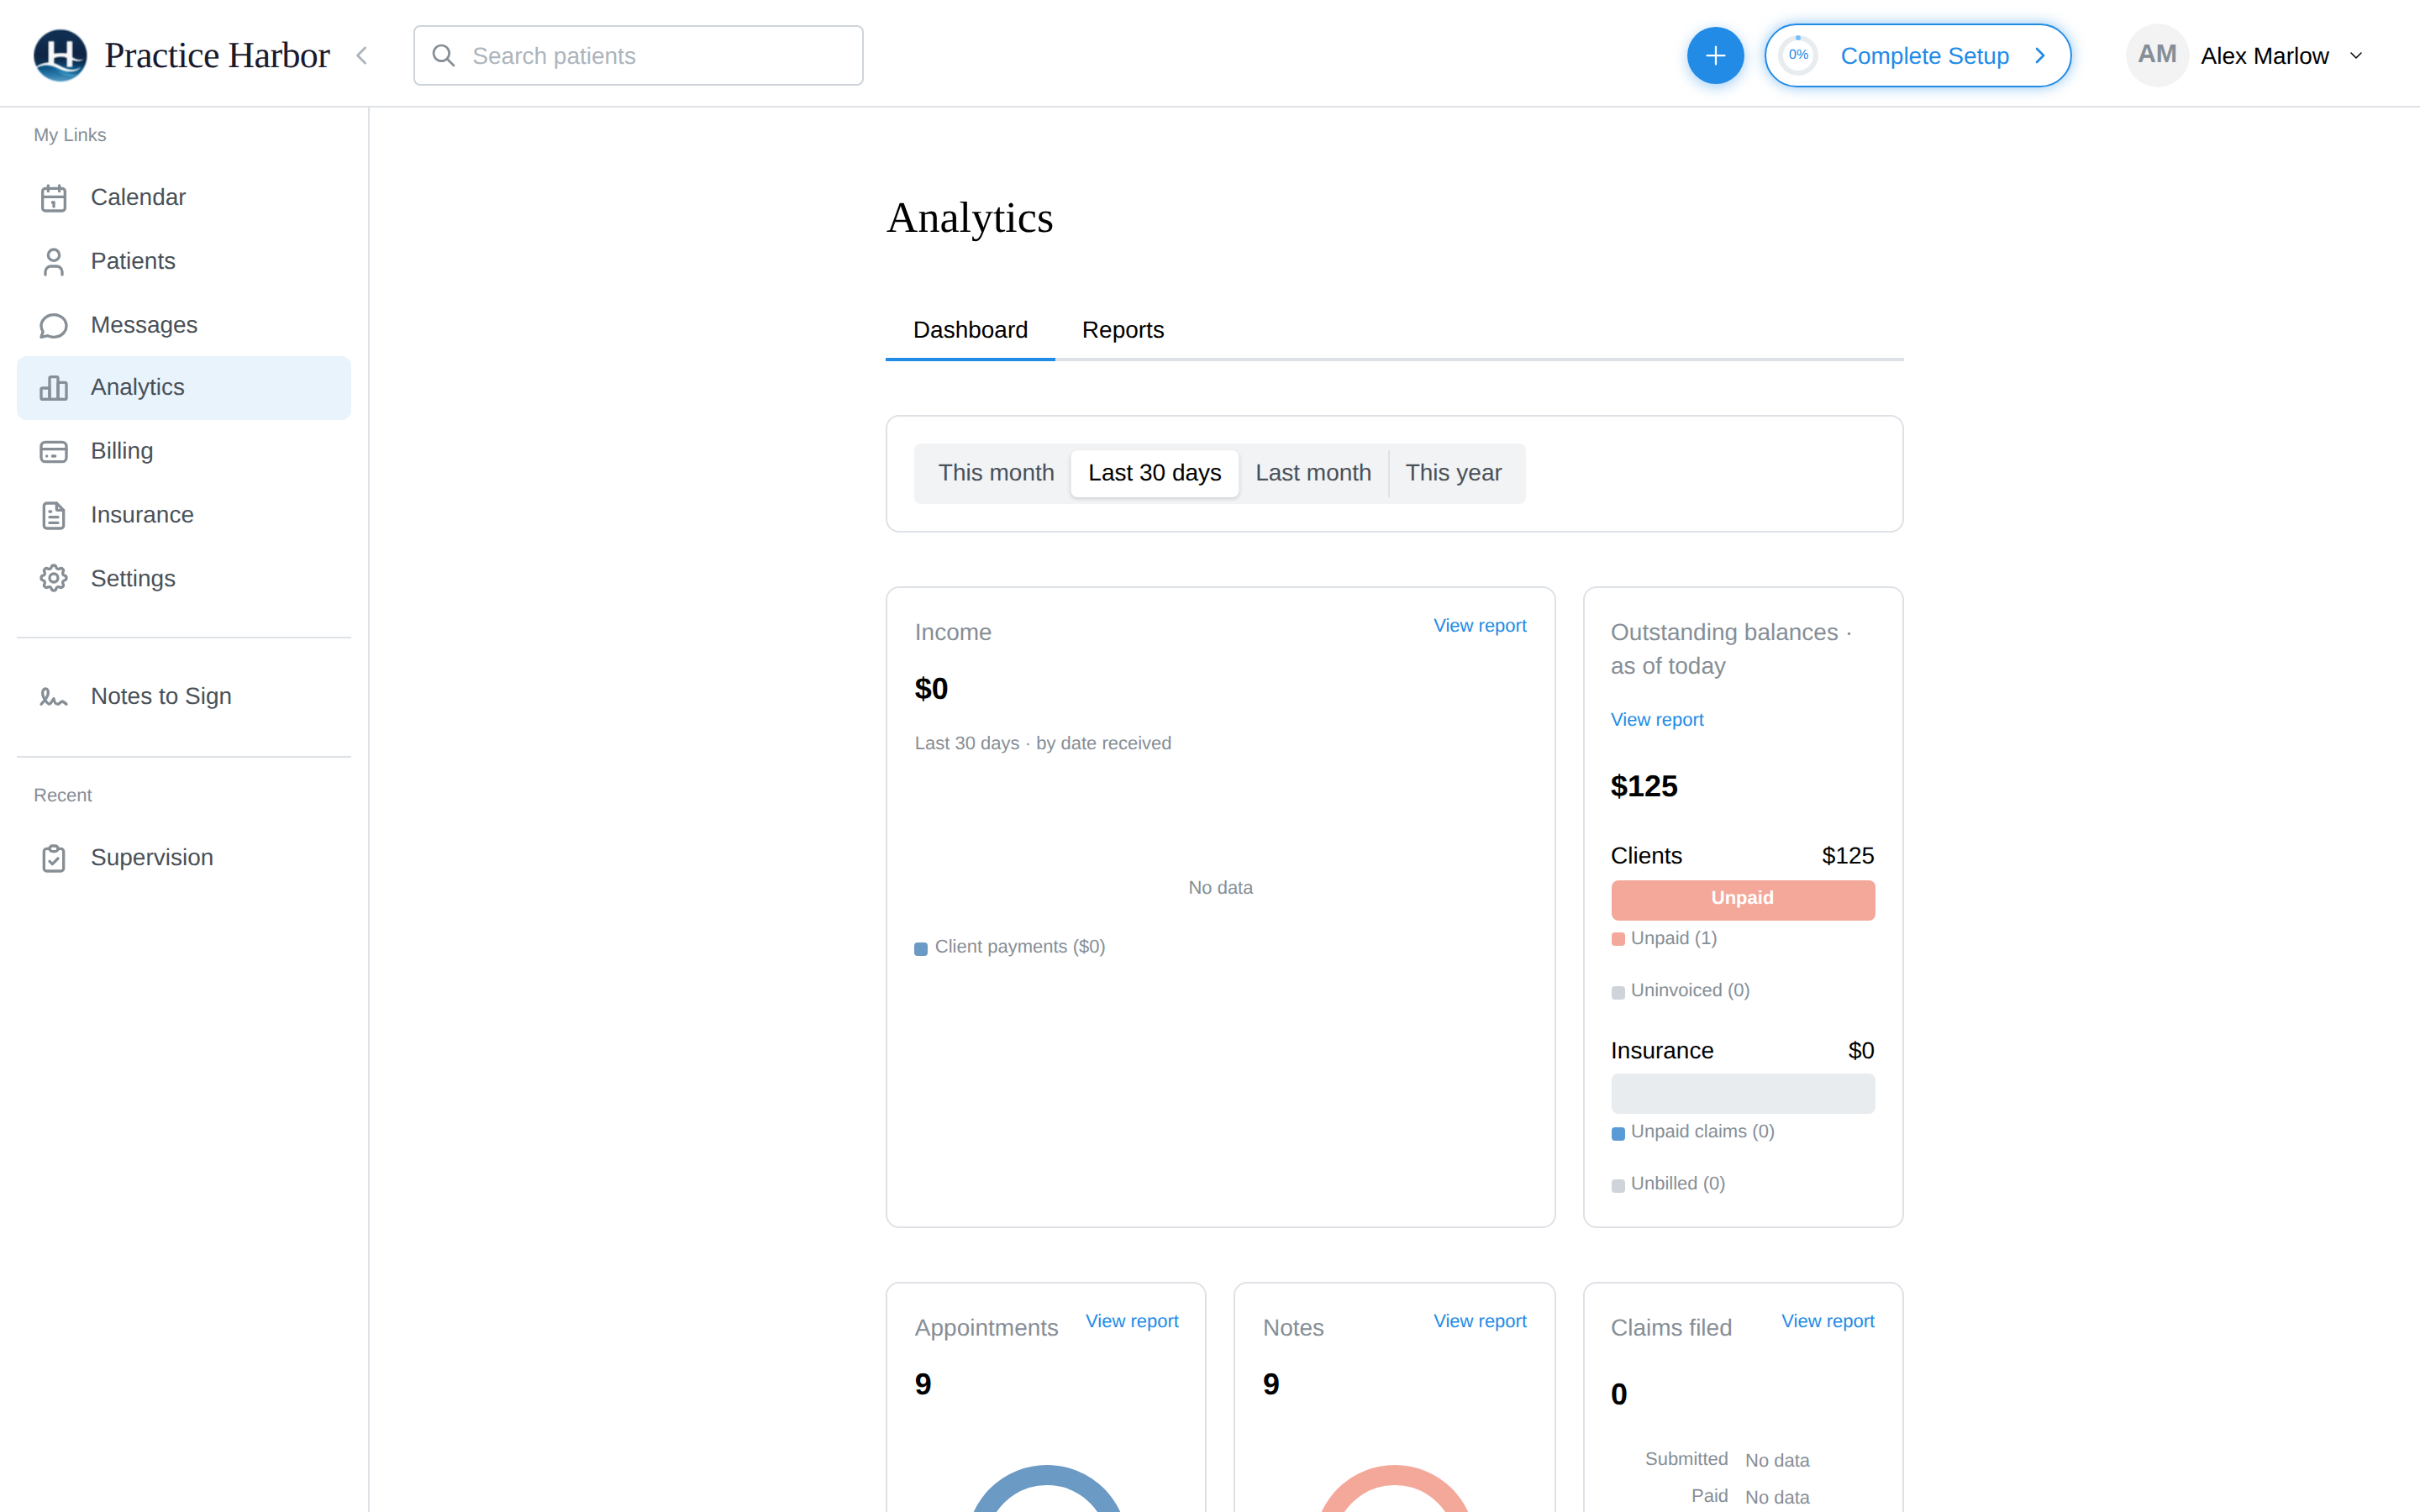Open Calendar from the sidebar

(x=184, y=198)
